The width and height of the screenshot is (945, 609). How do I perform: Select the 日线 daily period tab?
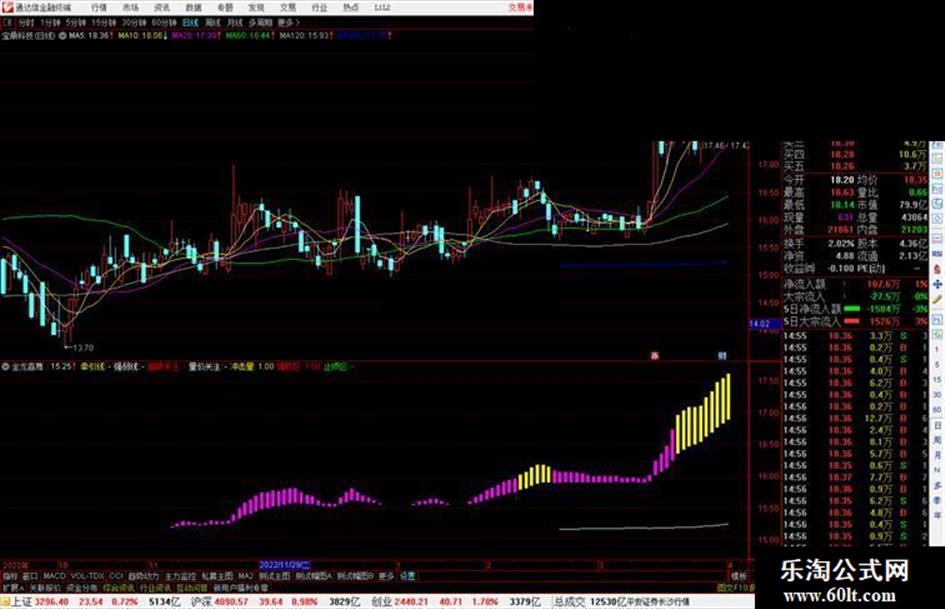190,23
